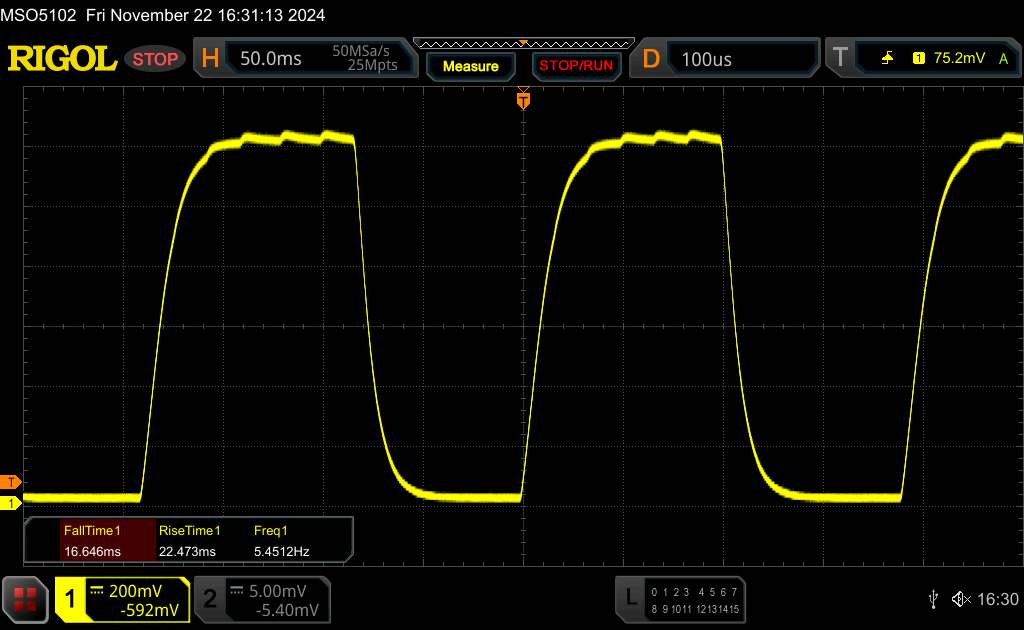
Task: Open the 100us delay setting
Action: [x=707, y=59]
